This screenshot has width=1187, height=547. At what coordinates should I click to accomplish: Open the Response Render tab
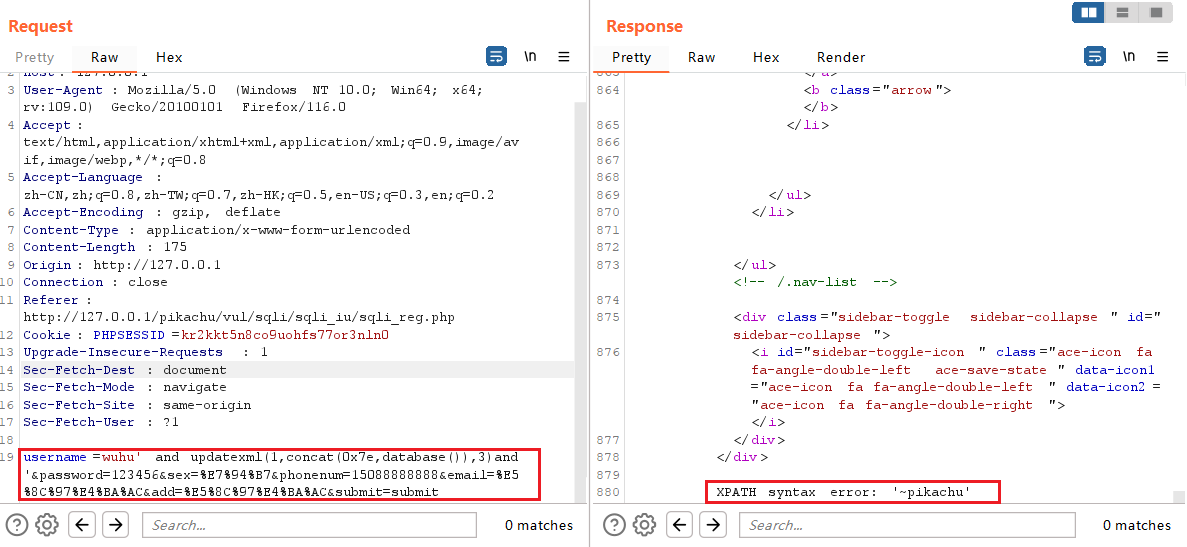point(841,57)
